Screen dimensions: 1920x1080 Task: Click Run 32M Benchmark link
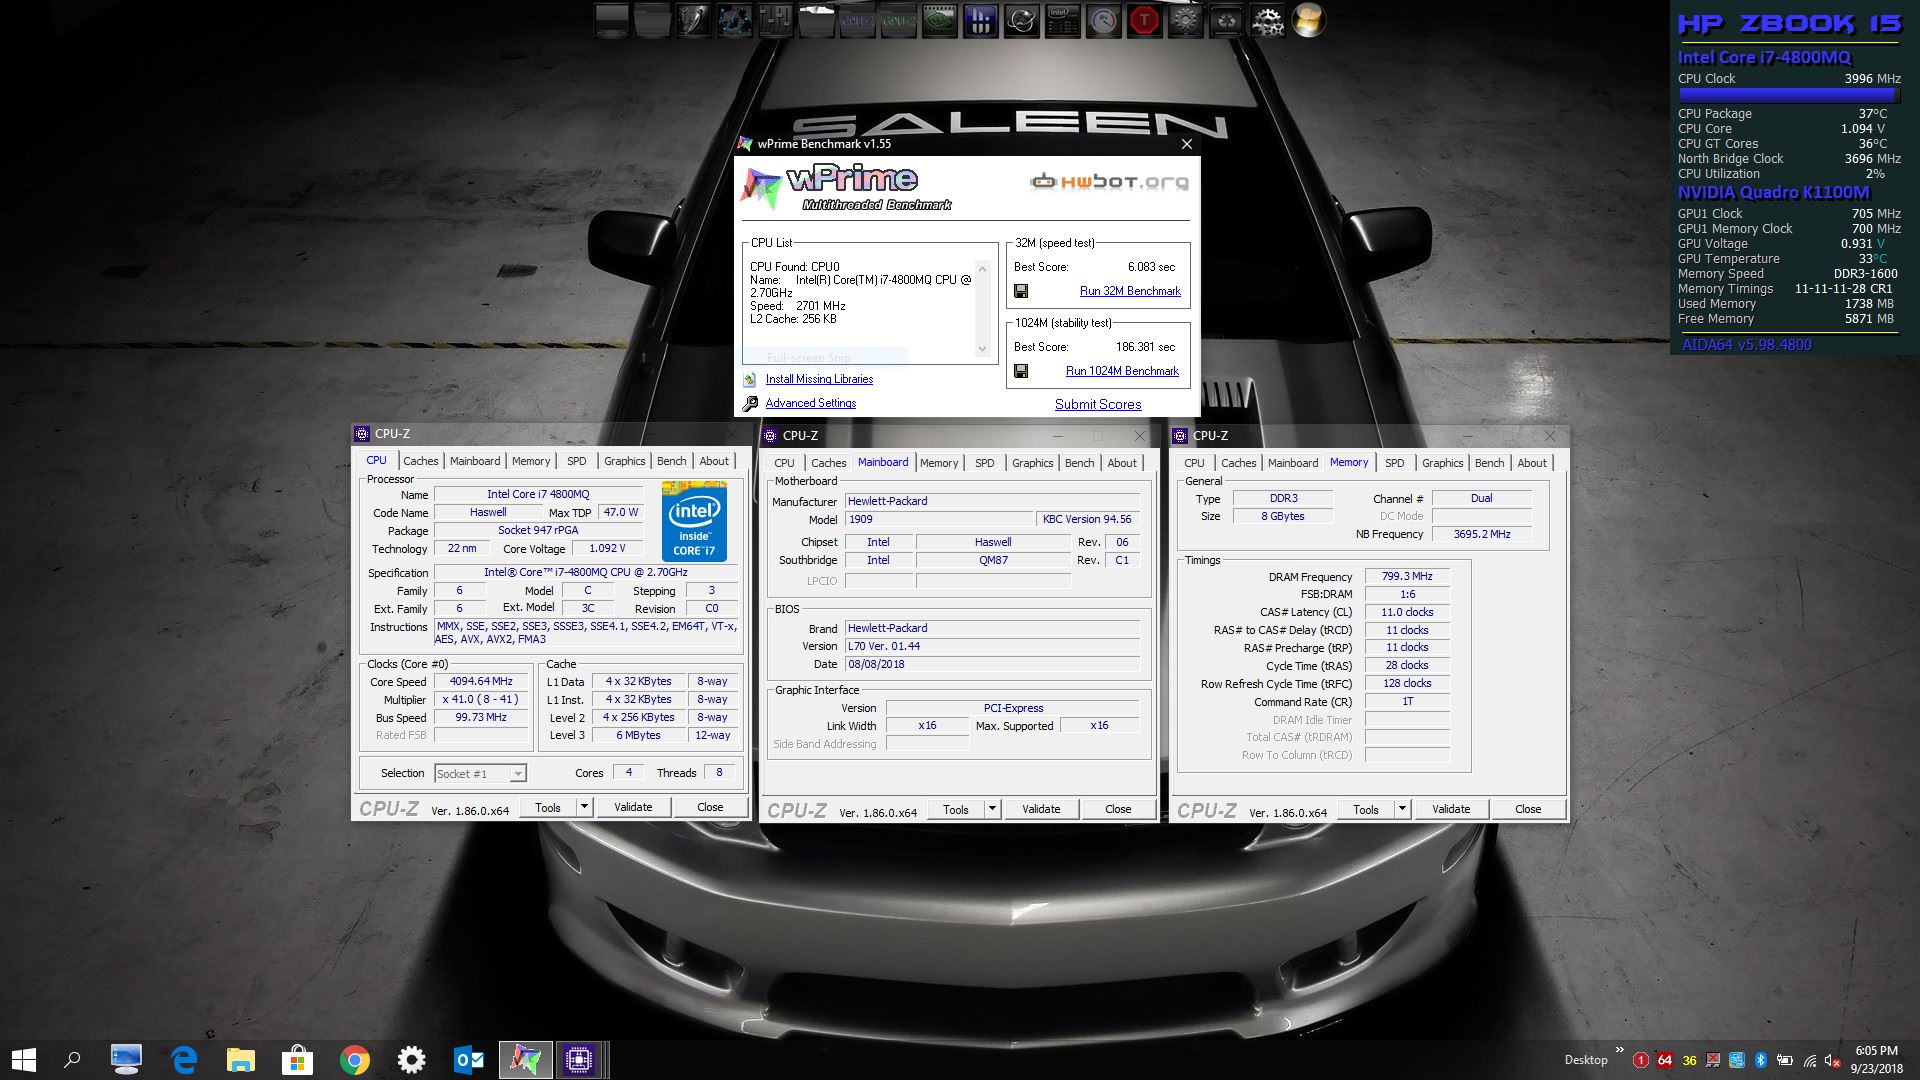[1130, 291]
